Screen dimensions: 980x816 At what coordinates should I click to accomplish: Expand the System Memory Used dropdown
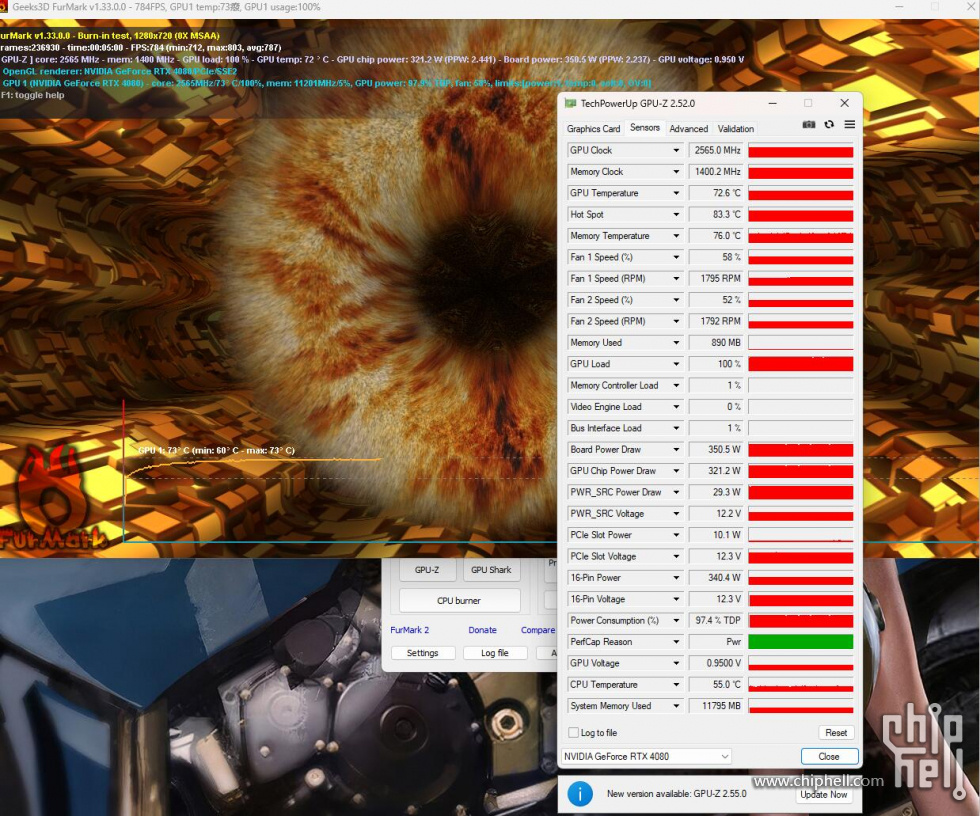676,706
